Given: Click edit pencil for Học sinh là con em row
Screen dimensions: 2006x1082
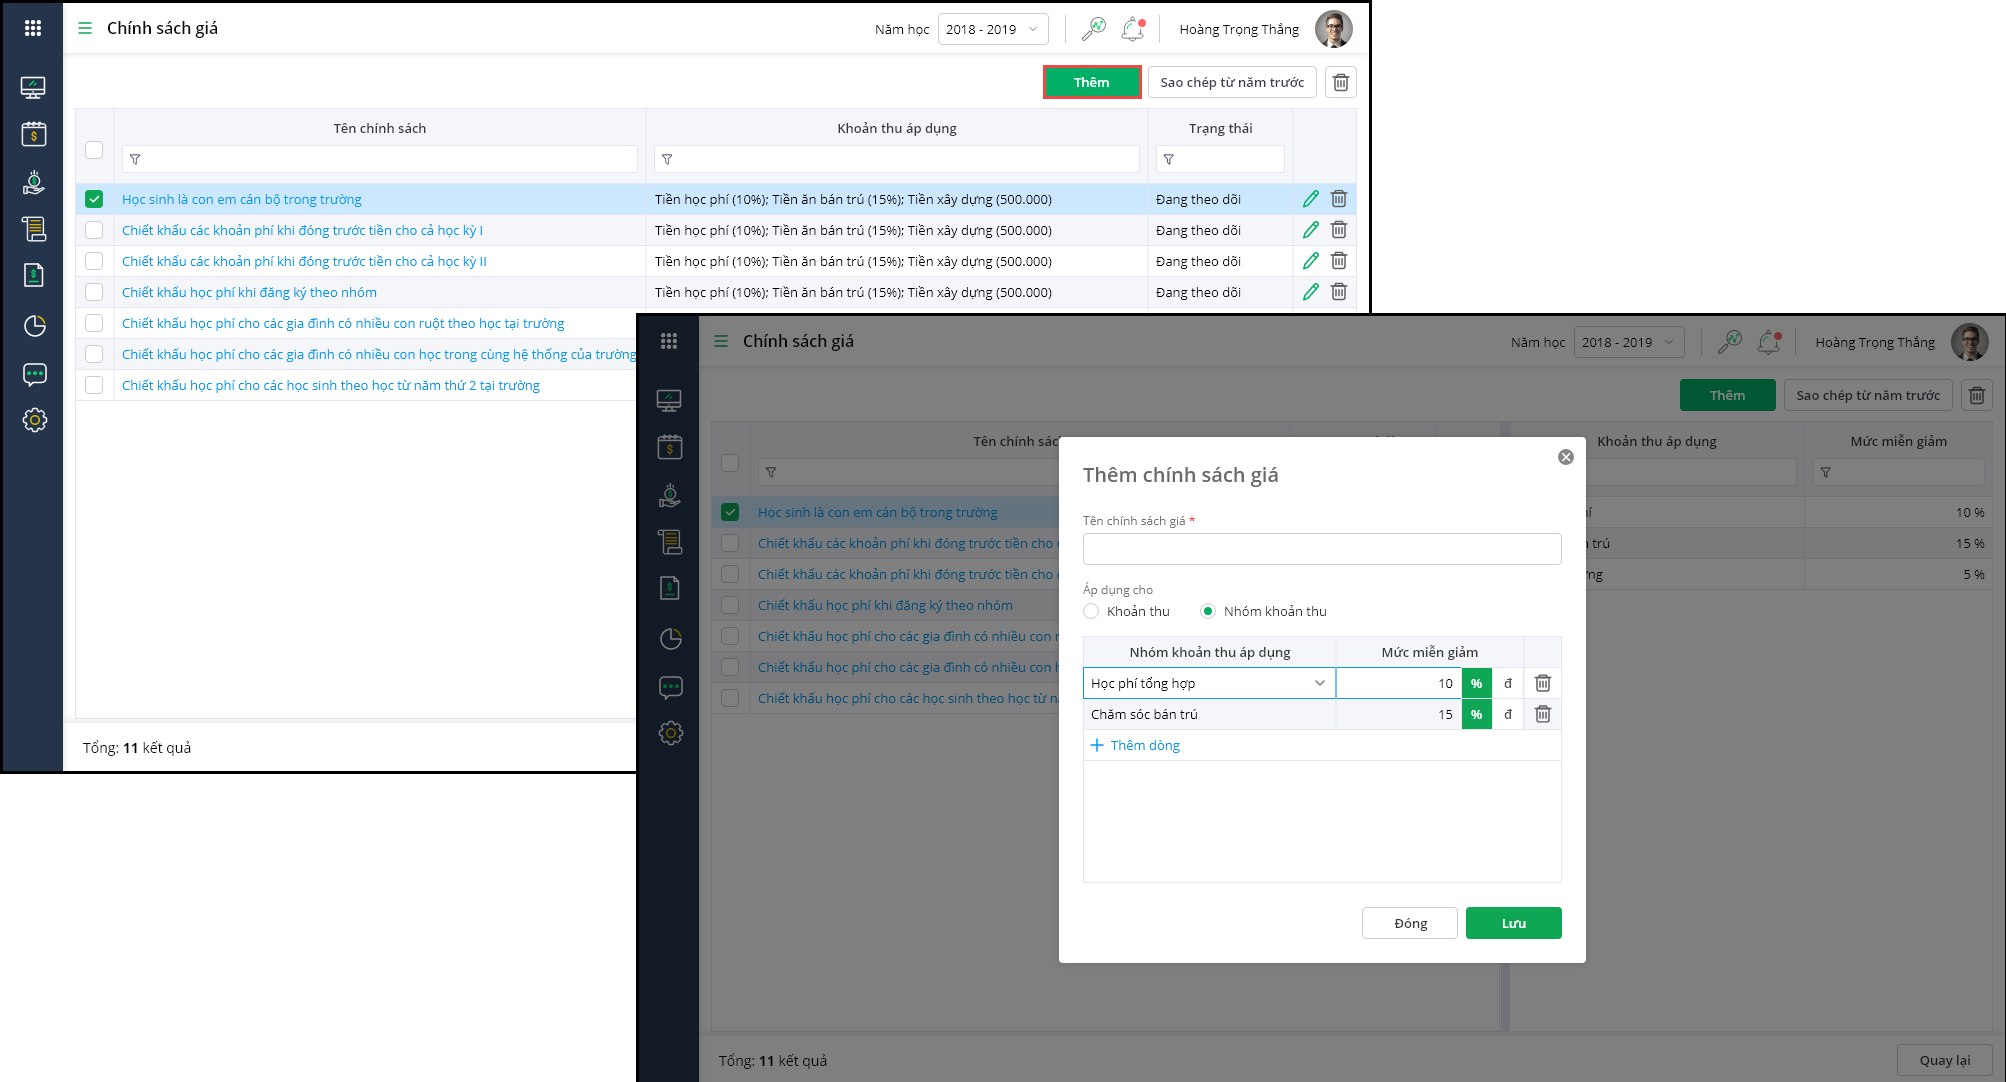Looking at the screenshot, I should [x=1310, y=199].
